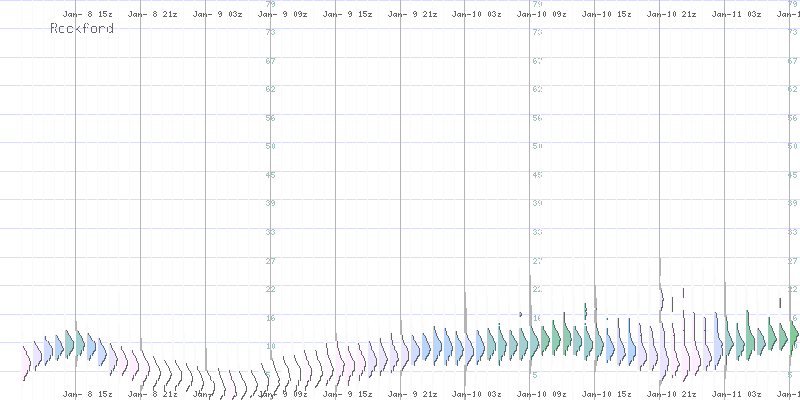Click the bottom Jan- 9 15z axis label

point(347,394)
